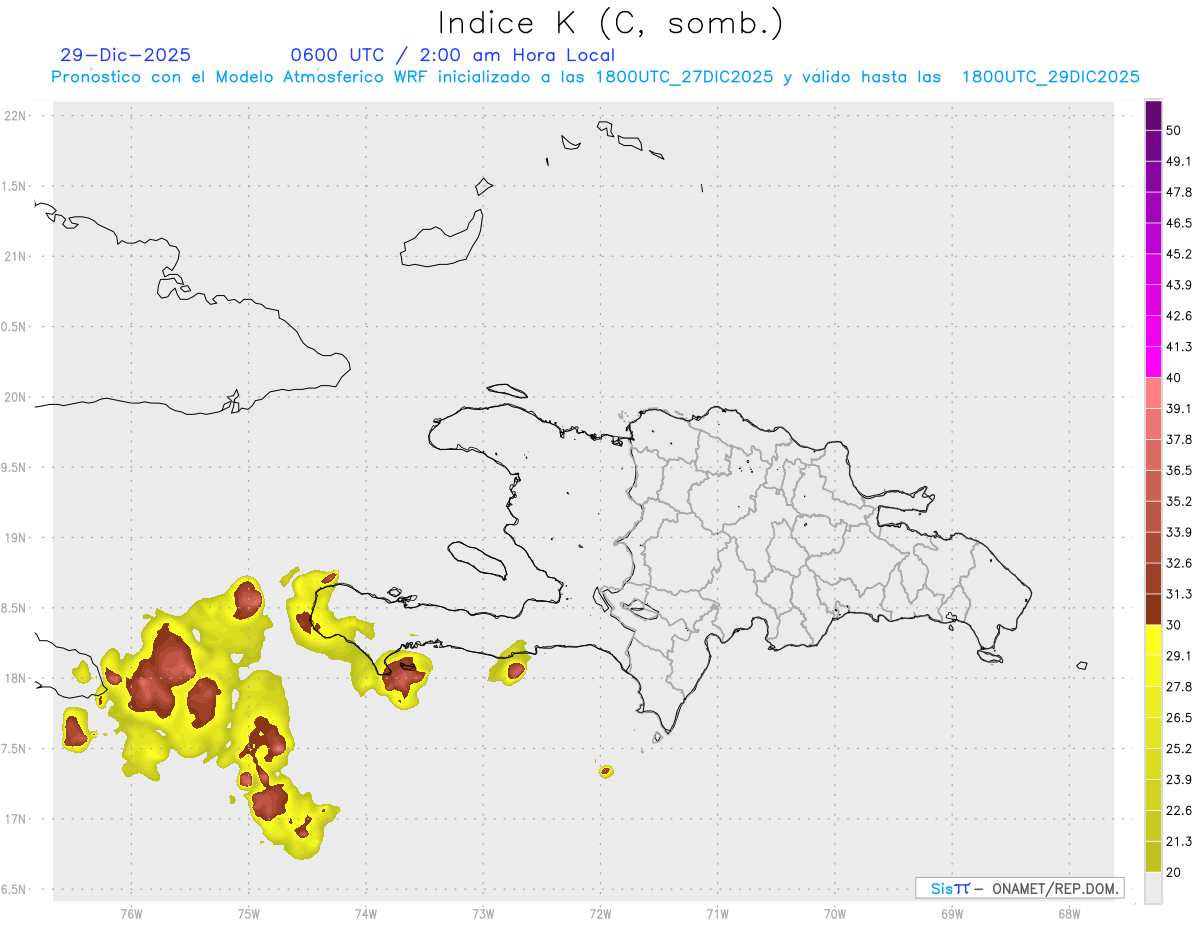The width and height of the screenshot is (1200, 927).
Task: Click the map title "Indice K (C, somb.)"
Action: (x=610, y=23)
